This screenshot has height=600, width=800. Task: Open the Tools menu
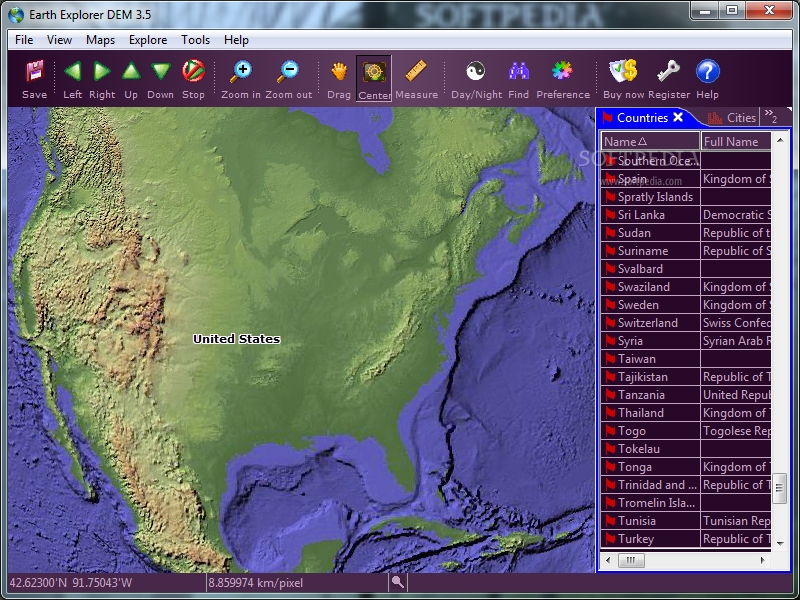[x=195, y=40]
